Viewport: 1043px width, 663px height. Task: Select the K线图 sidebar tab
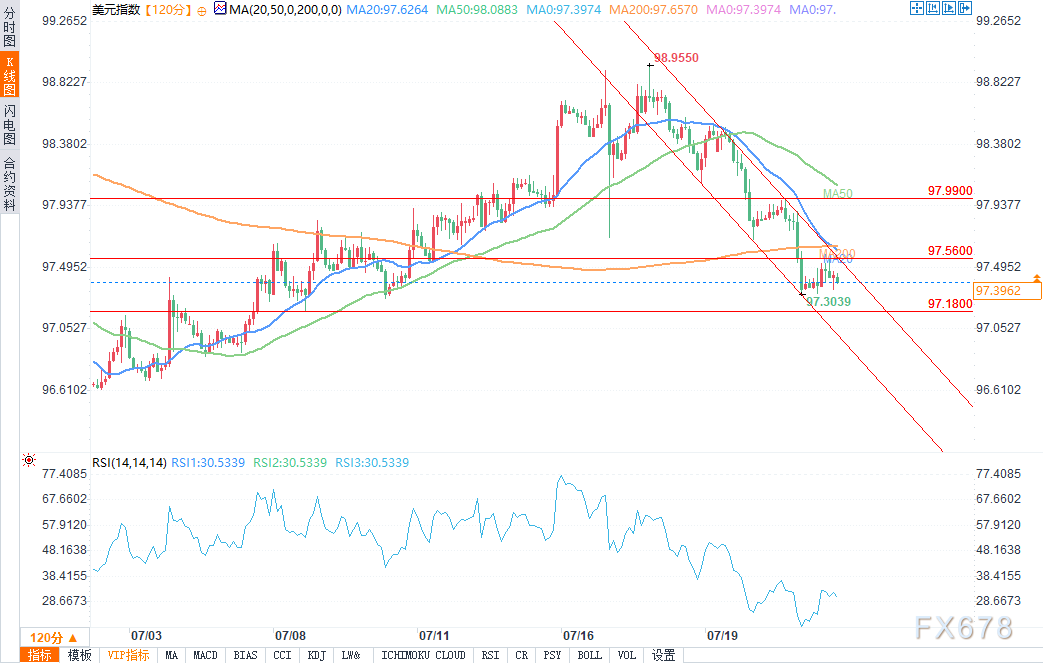tap(9, 78)
